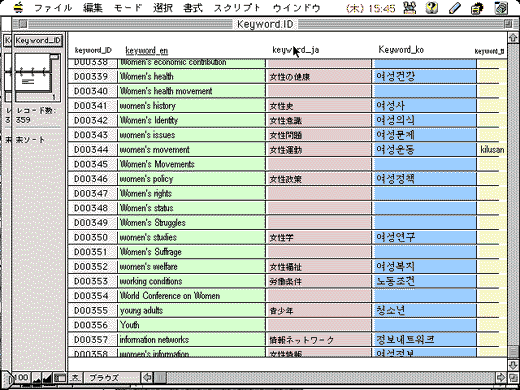Click the zoom in large mountains icon
This screenshot has height=390, width=520.
[x=47, y=378]
